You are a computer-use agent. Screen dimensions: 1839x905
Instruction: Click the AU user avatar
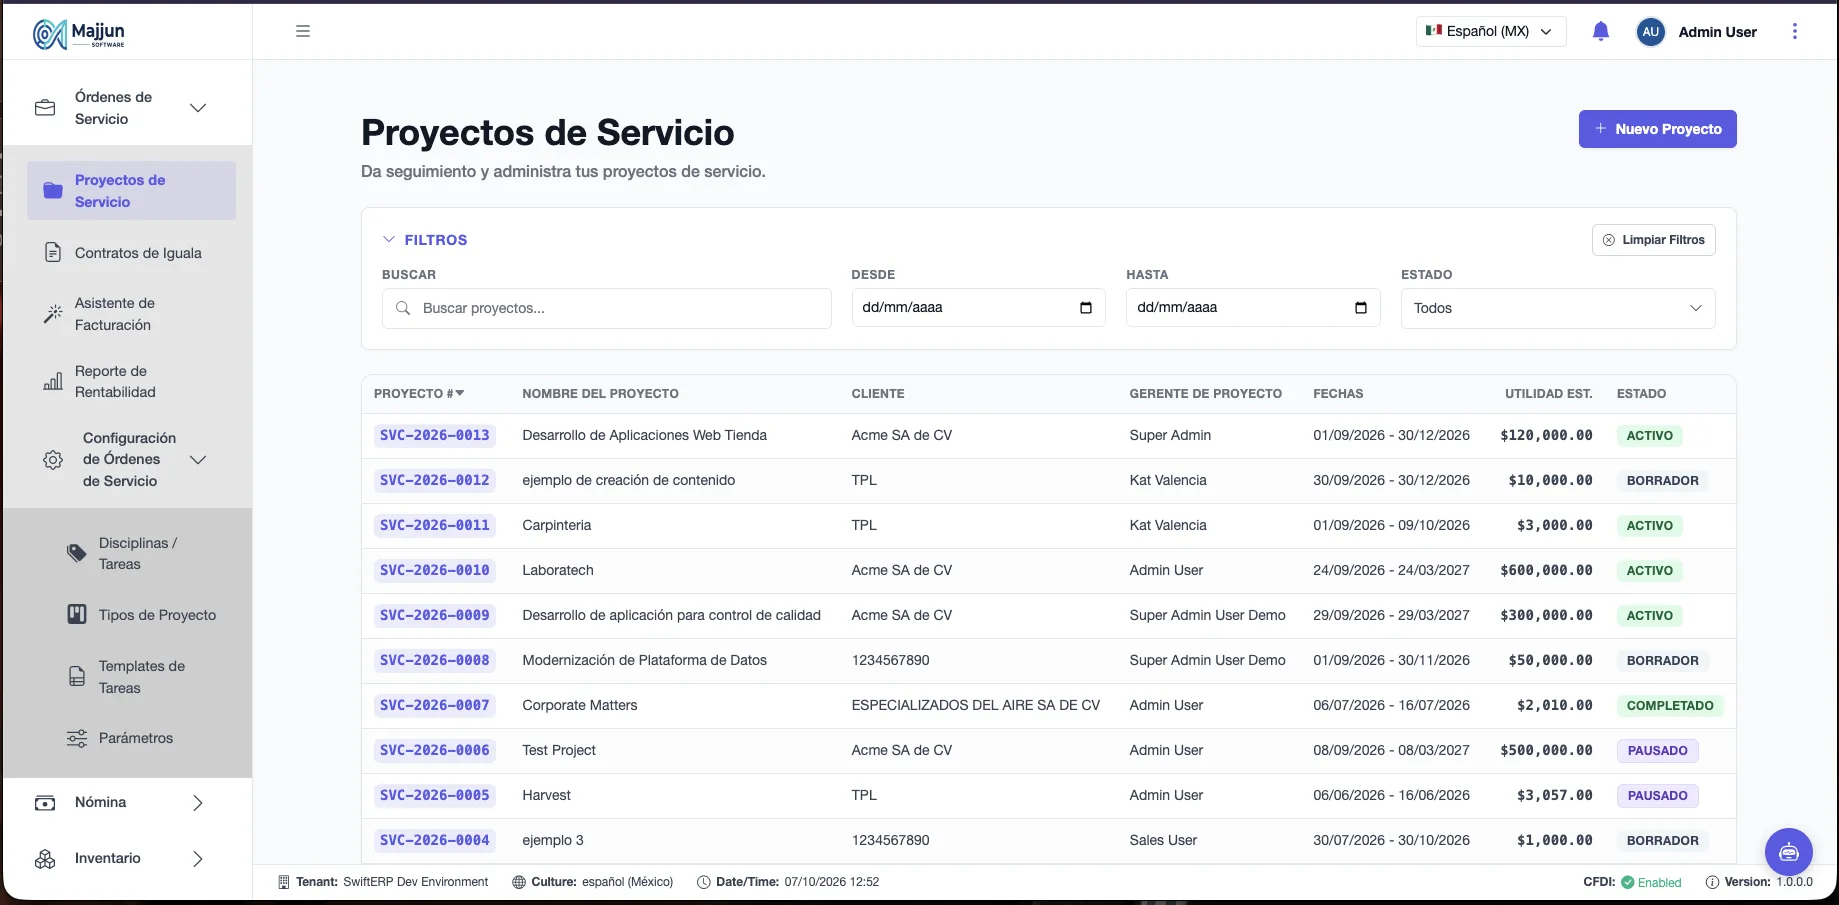pyautogui.click(x=1650, y=32)
